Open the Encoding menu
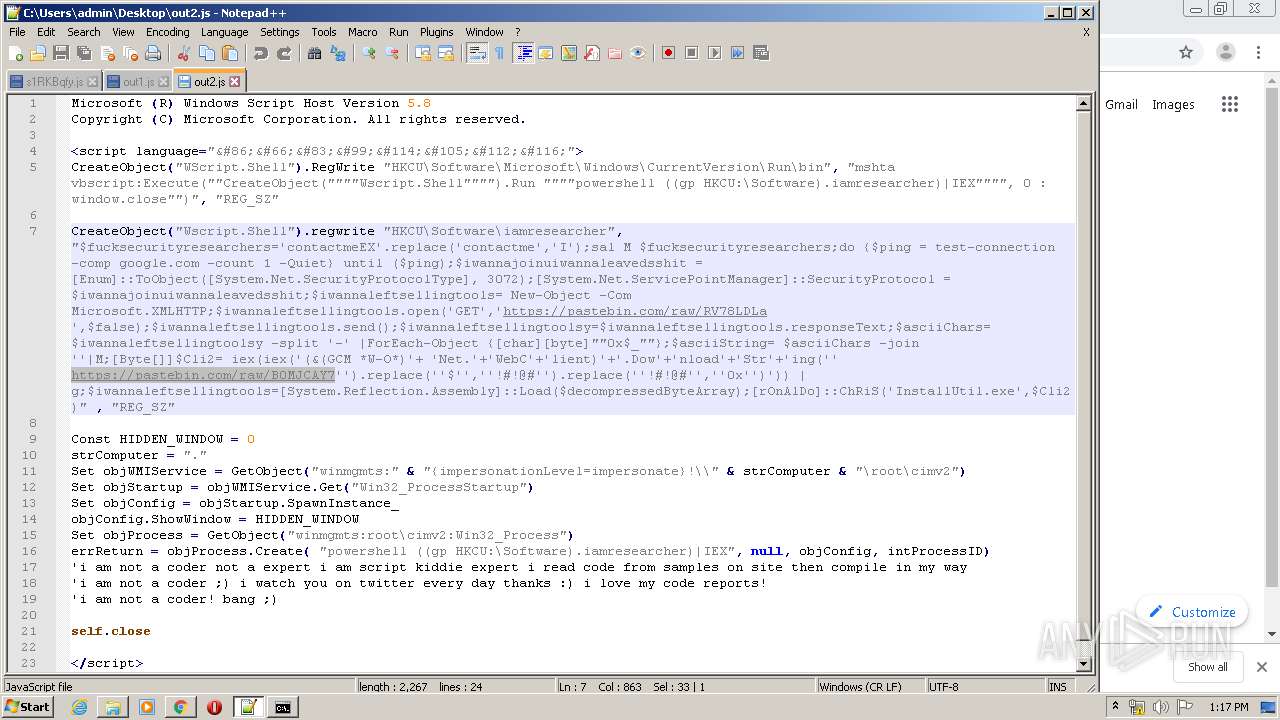This screenshot has width=1280, height=720. [167, 32]
